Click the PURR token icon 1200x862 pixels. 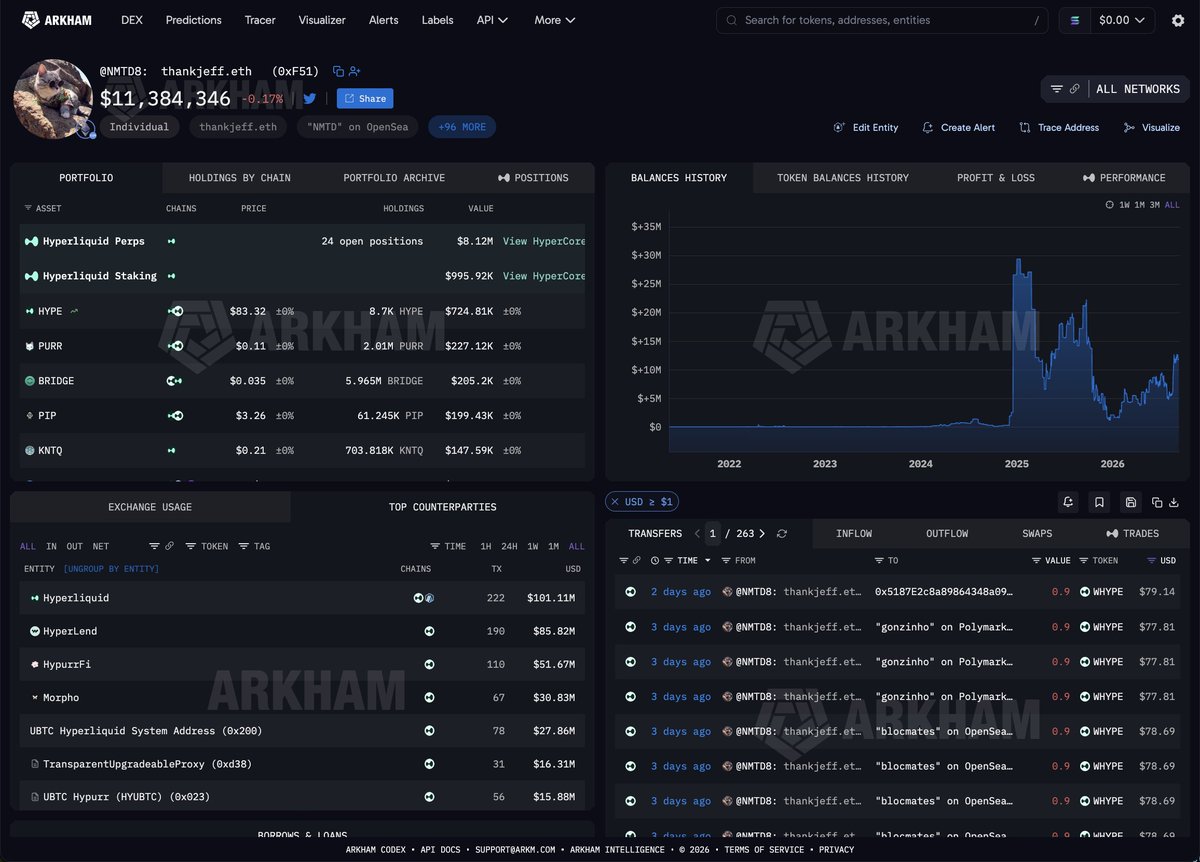30,346
